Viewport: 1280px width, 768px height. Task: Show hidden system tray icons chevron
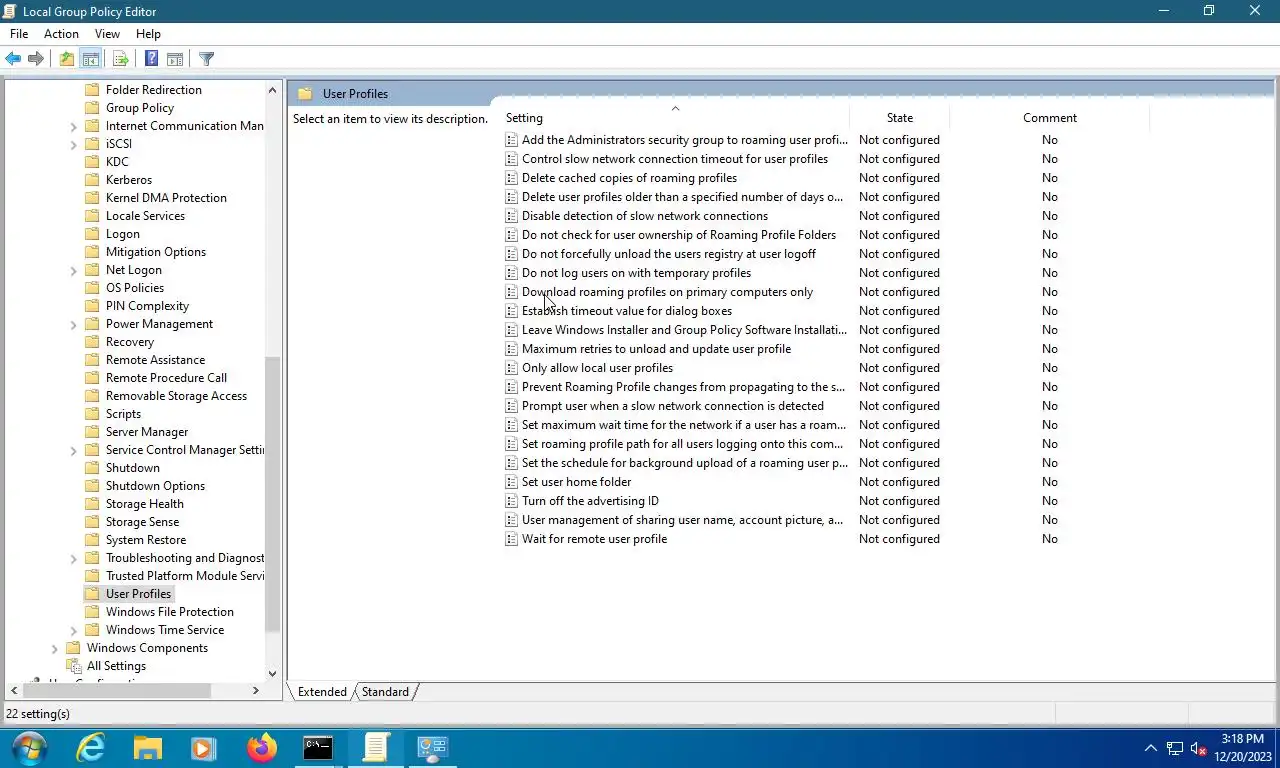(x=1150, y=748)
